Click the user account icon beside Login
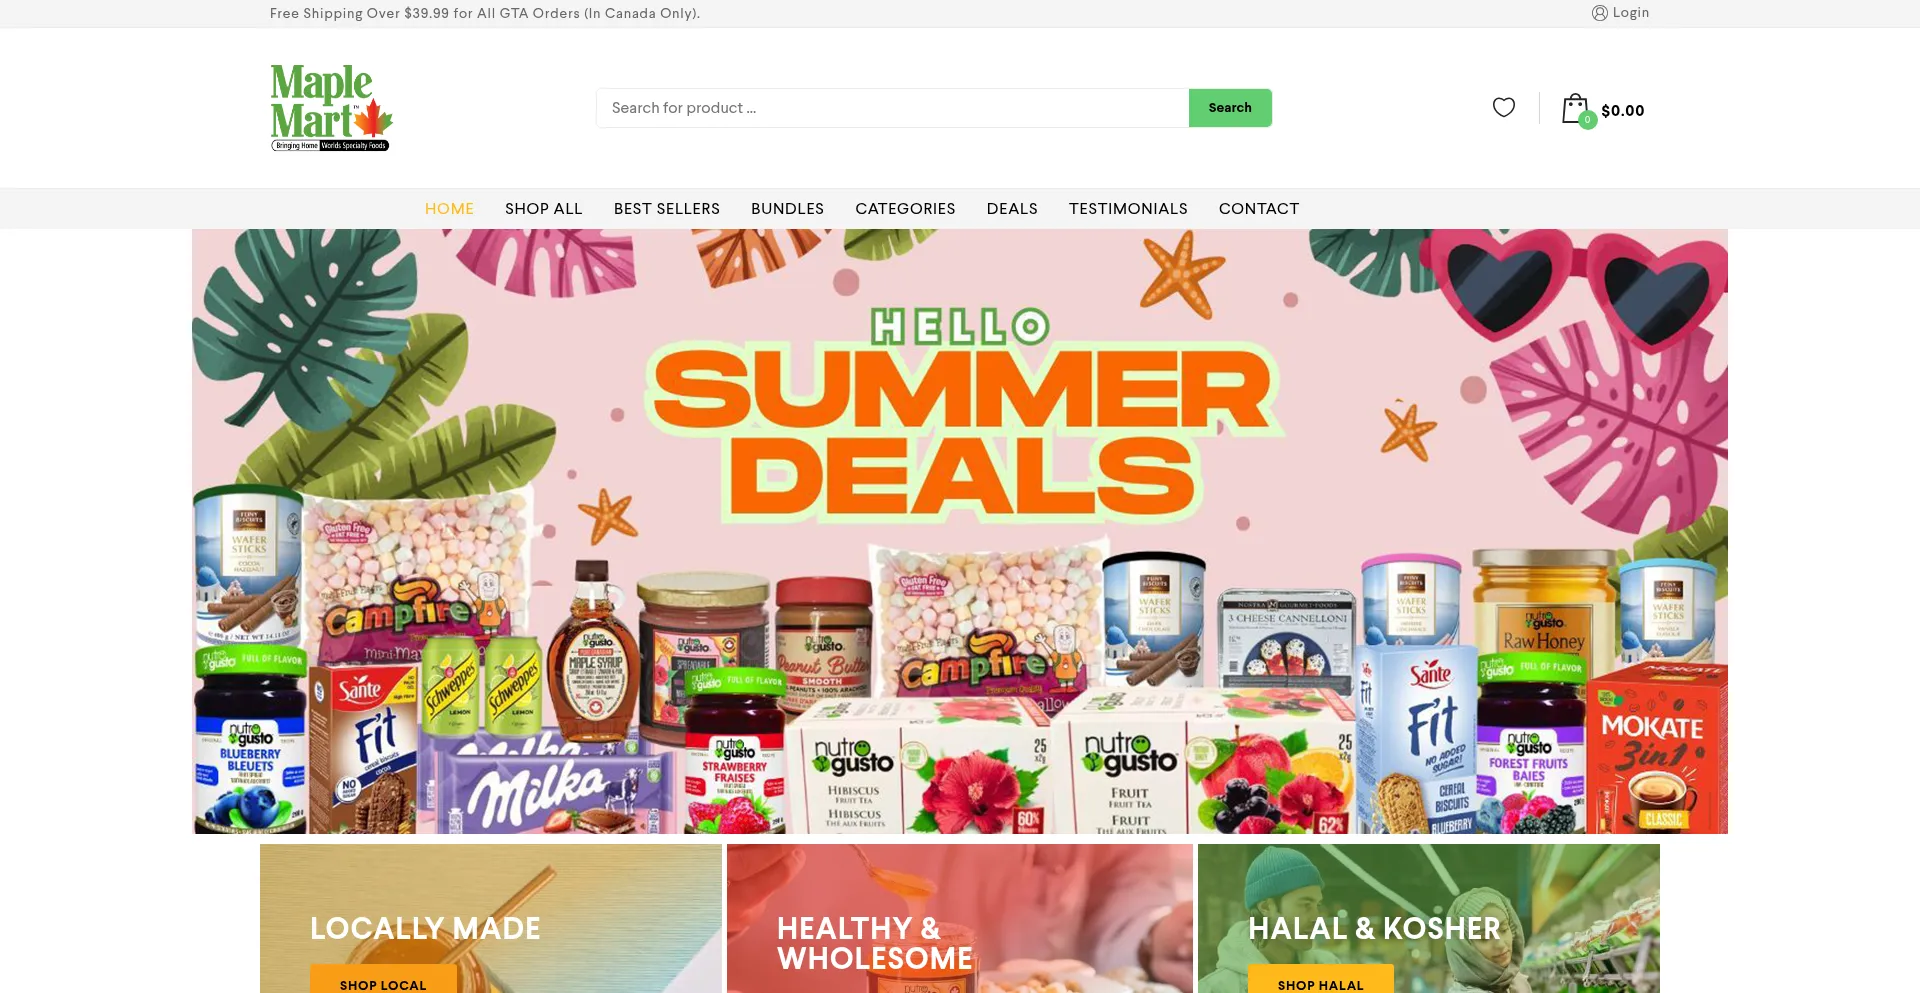The image size is (1920, 993). click(1600, 13)
